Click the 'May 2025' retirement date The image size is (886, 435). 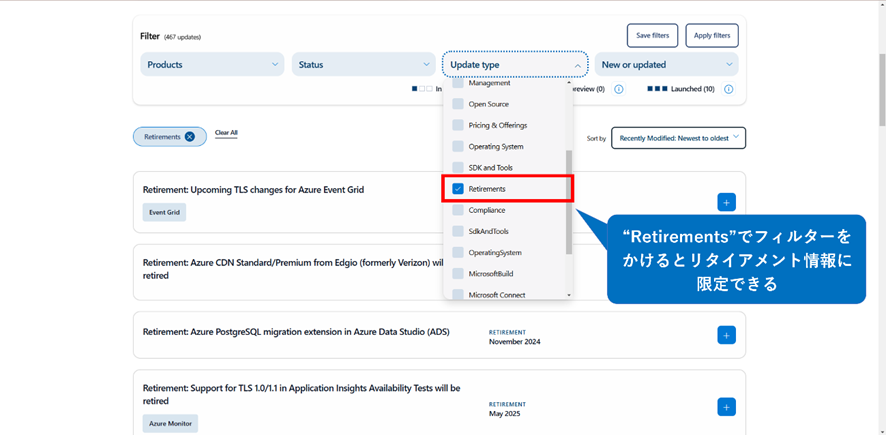[505, 414]
